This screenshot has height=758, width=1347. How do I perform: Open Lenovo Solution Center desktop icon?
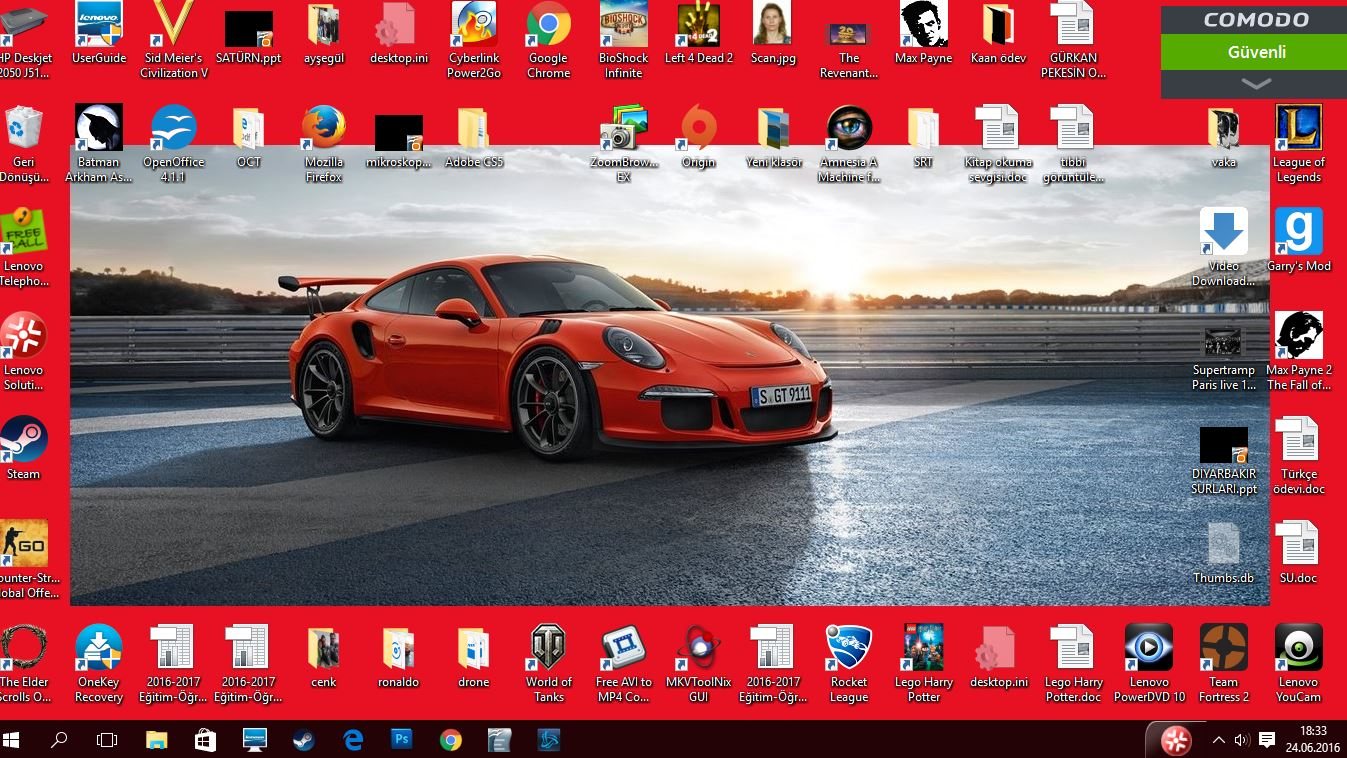pos(24,352)
